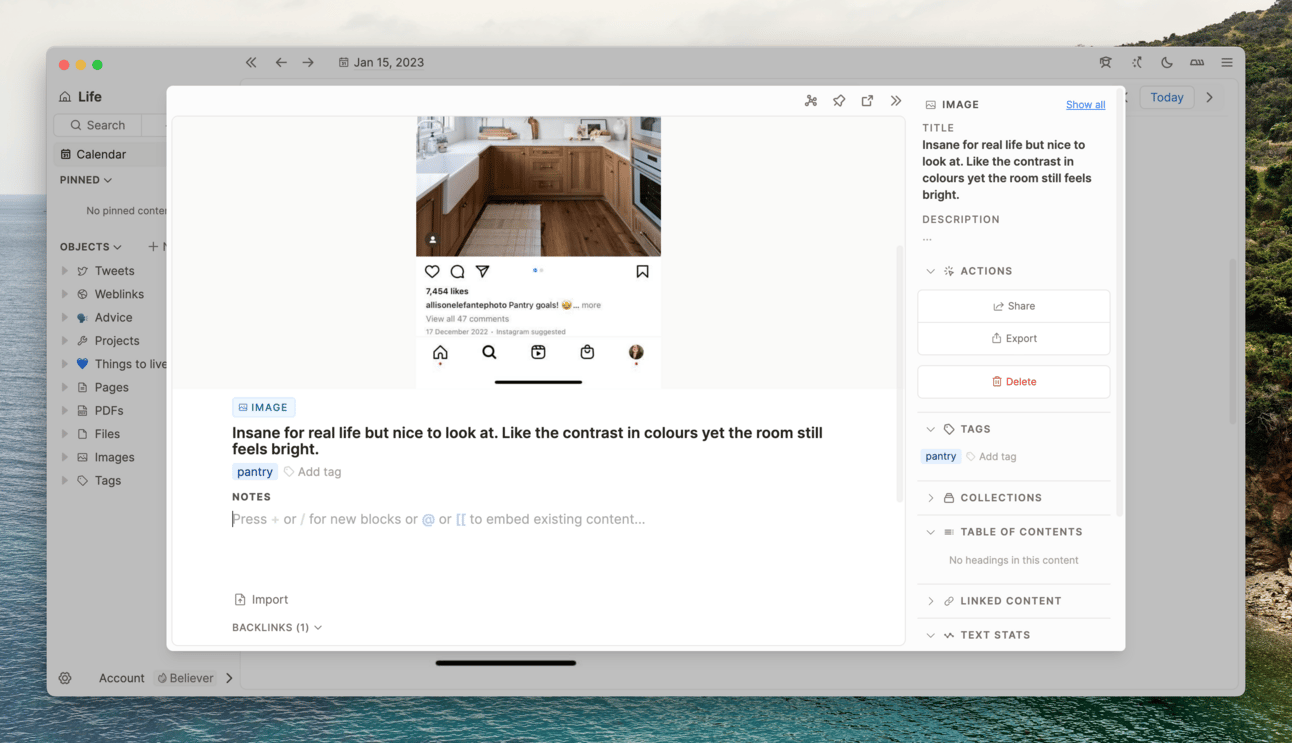Open settings with the gear icon

click(x=65, y=678)
